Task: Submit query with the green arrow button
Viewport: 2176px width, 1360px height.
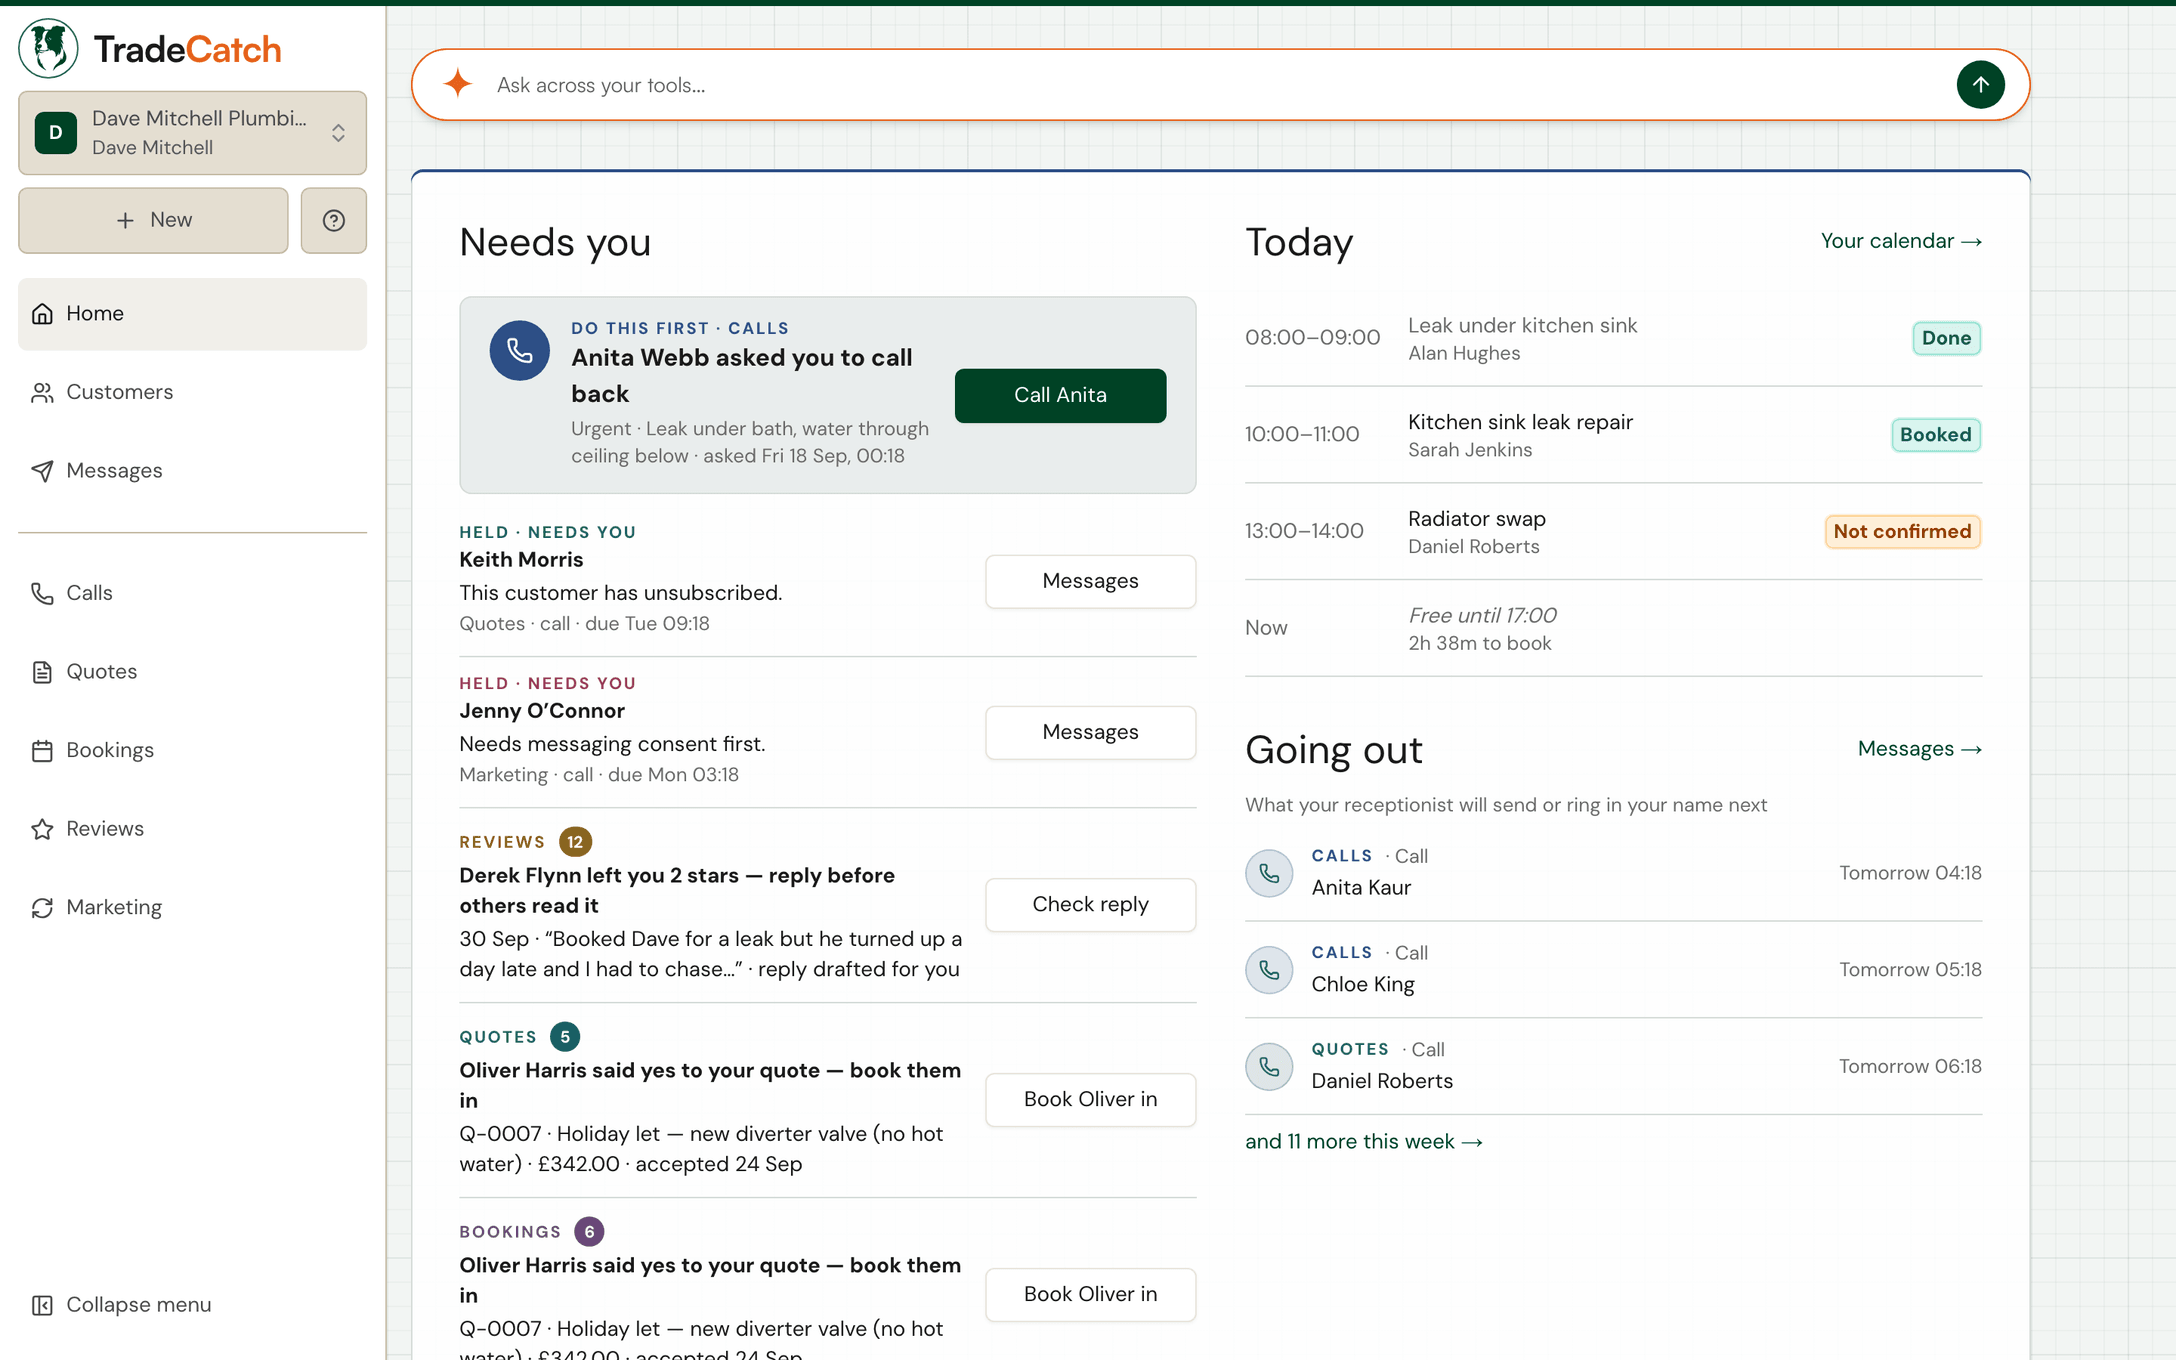Action: (1980, 85)
